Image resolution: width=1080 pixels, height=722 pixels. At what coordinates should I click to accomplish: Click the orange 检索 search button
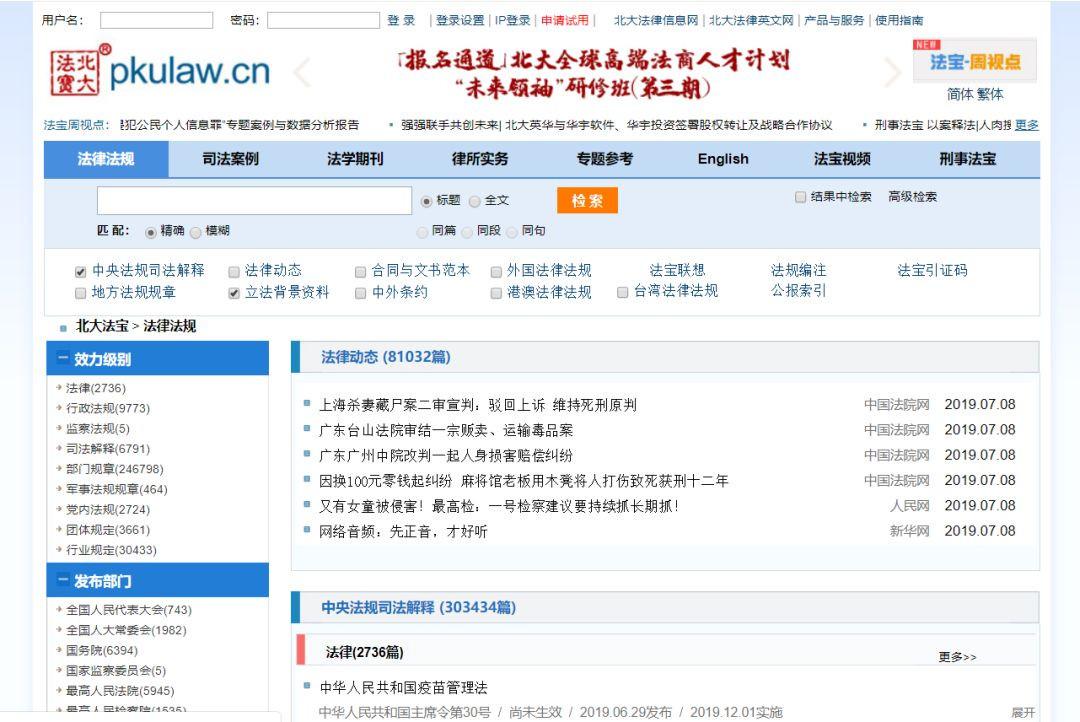[x=588, y=200]
